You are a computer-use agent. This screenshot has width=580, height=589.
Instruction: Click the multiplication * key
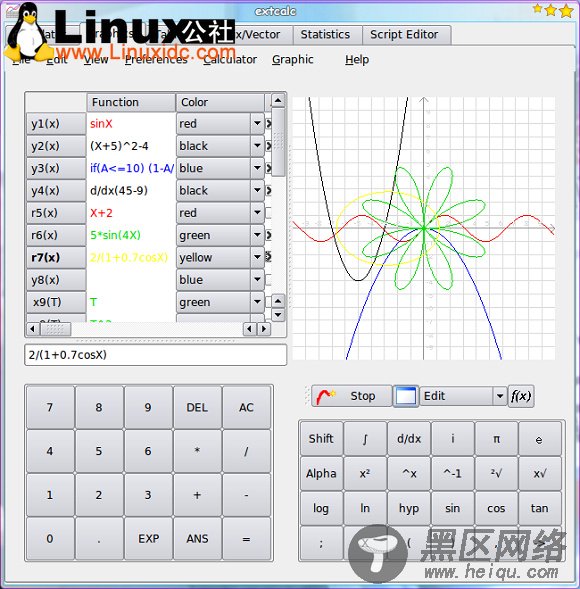pos(197,451)
